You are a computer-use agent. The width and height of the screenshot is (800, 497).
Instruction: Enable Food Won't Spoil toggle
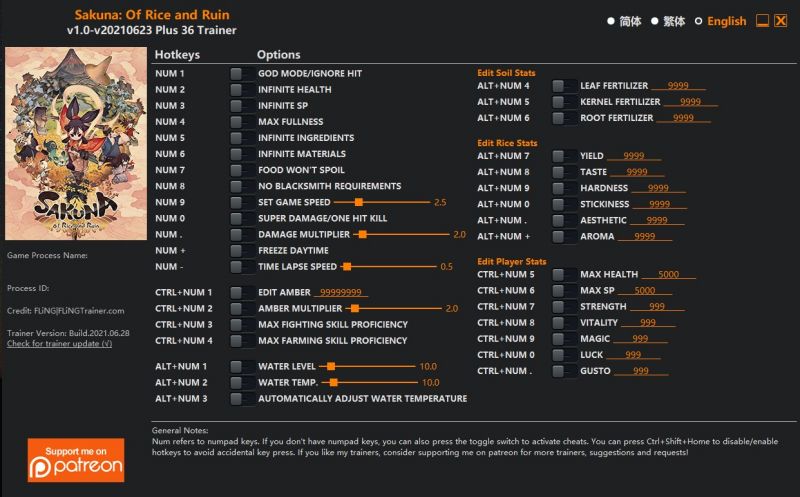[x=242, y=170]
